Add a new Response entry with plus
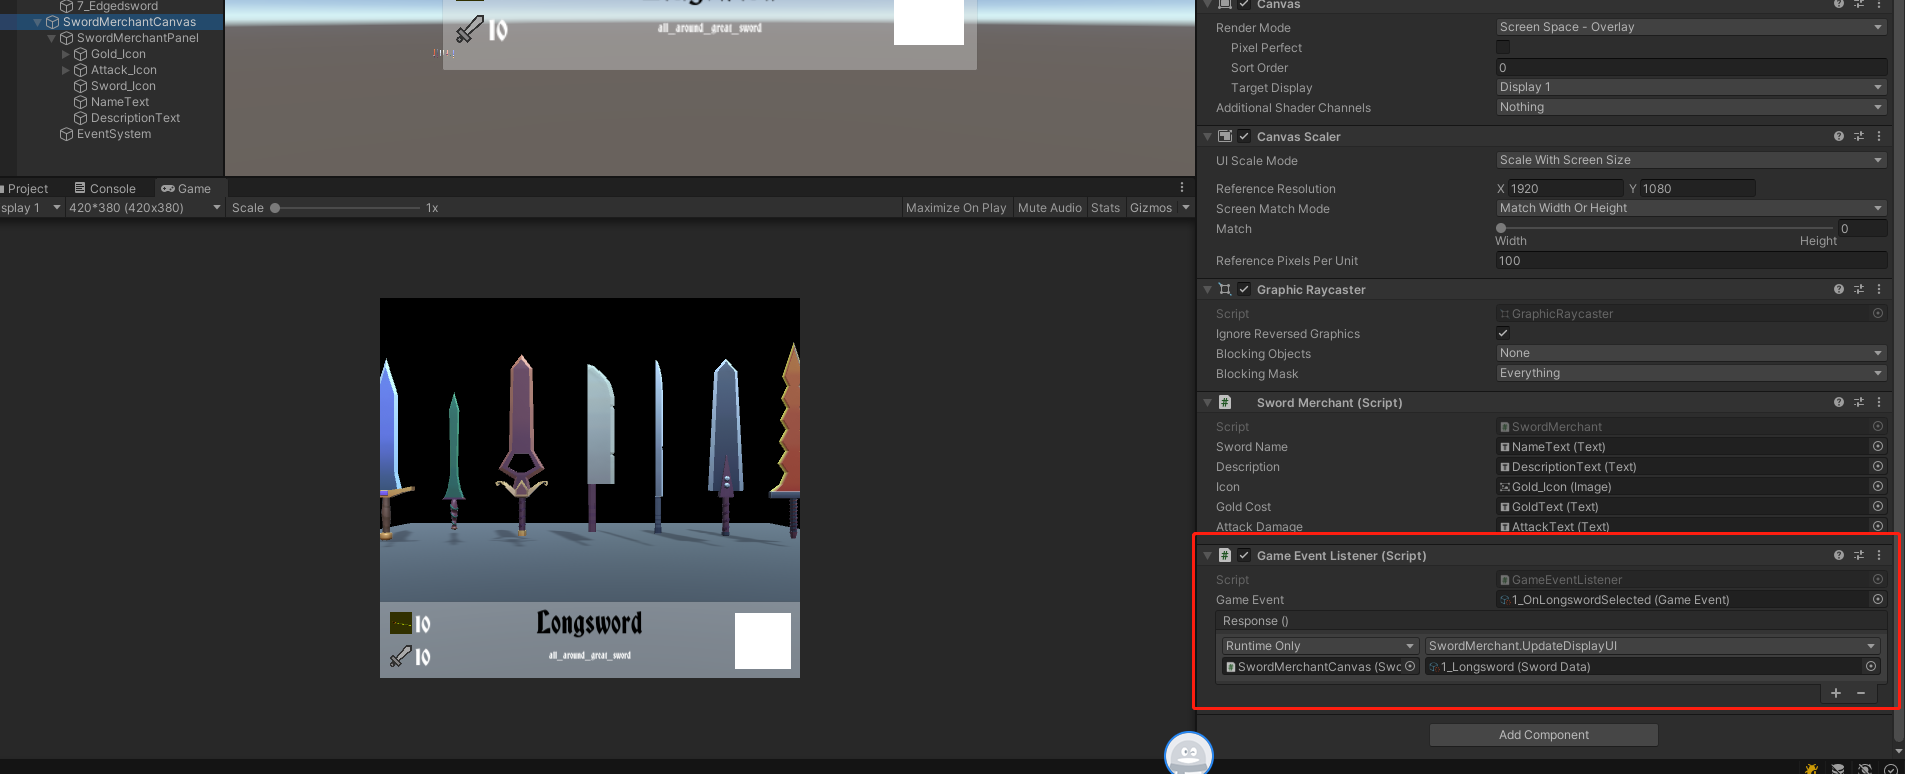Screen dimensions: 1905x774 (x=1836, y=693)
